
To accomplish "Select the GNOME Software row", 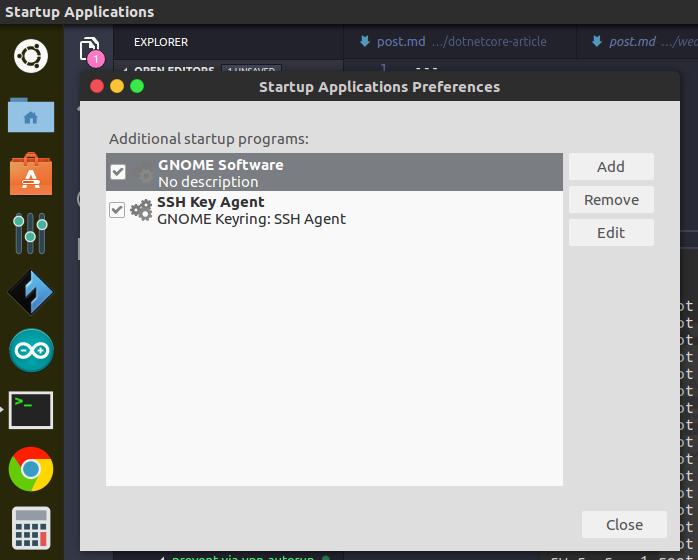I will coord(334,172).
